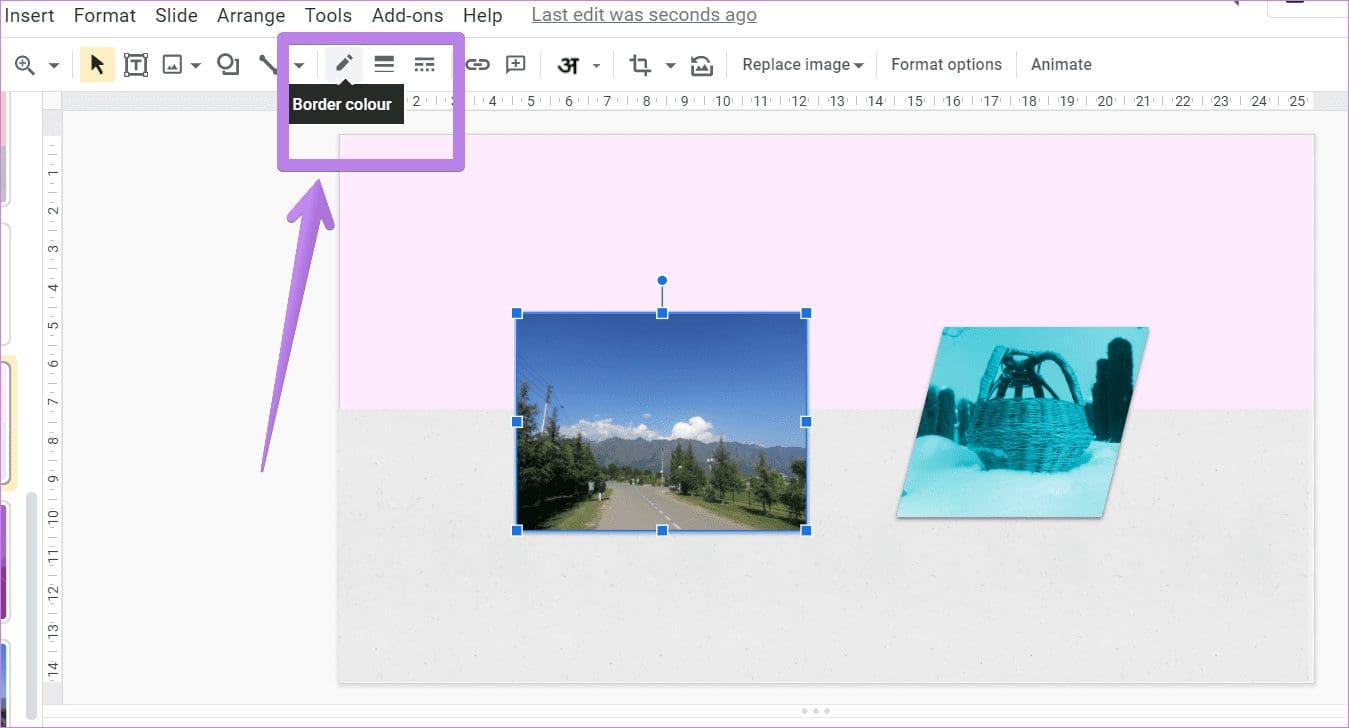The height and width of the screenshot is (728, 1349).
Task: Insert a link
Action: [x=478, y=64]
